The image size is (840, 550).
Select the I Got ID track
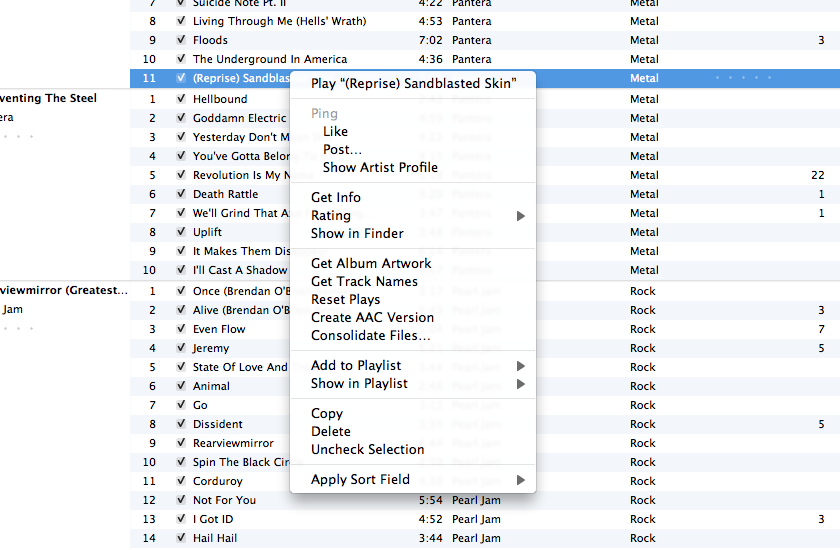(x=213, y=519)
